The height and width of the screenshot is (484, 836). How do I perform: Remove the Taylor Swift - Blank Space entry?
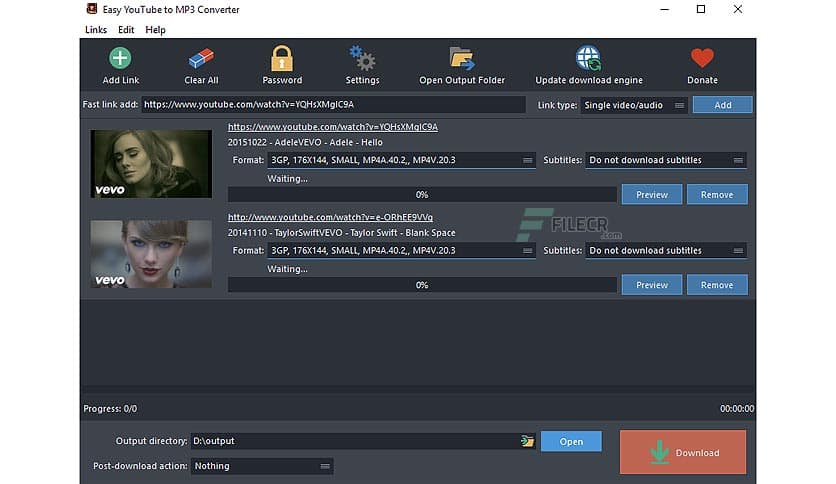click(x=717, y=285)
